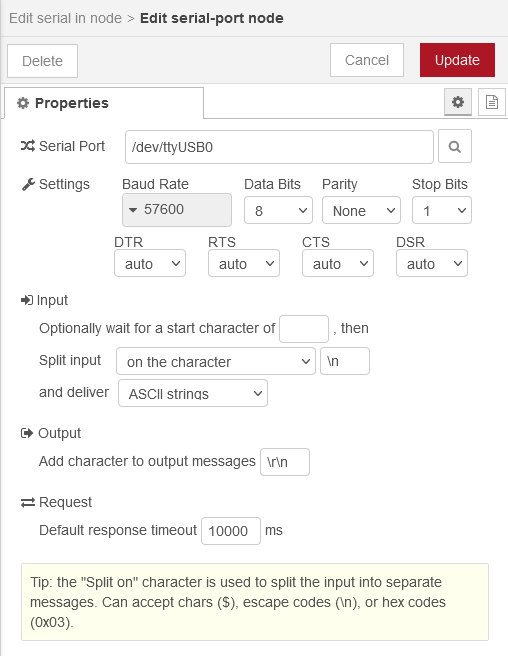
Task: Open node description document icon
Action: [492, 102]
